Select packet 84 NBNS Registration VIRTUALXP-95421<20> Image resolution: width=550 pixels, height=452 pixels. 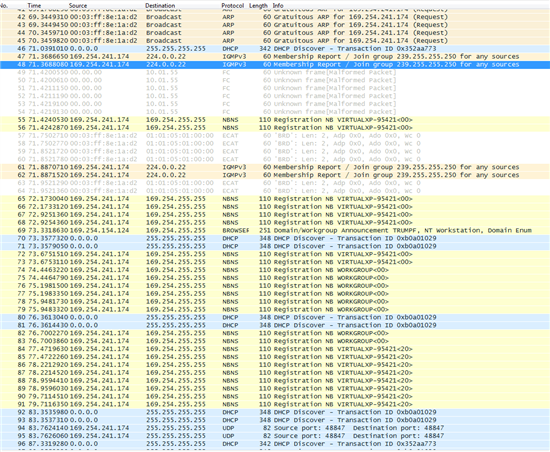[x=275, y=349]
